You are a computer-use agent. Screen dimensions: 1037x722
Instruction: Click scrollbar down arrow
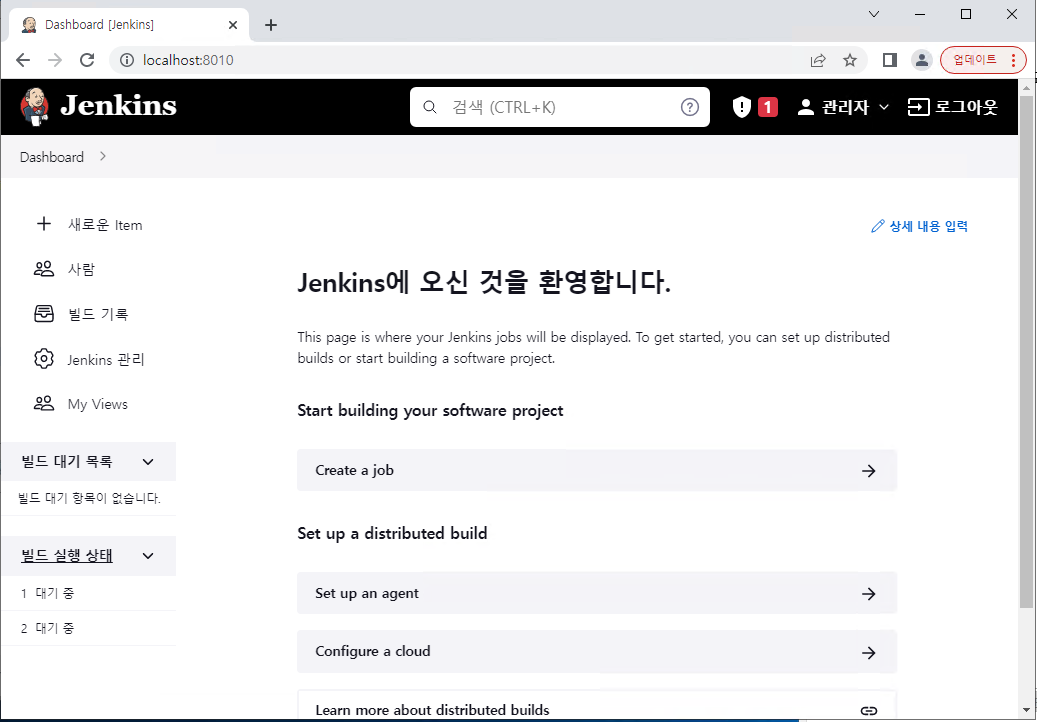pos(1026,711)
